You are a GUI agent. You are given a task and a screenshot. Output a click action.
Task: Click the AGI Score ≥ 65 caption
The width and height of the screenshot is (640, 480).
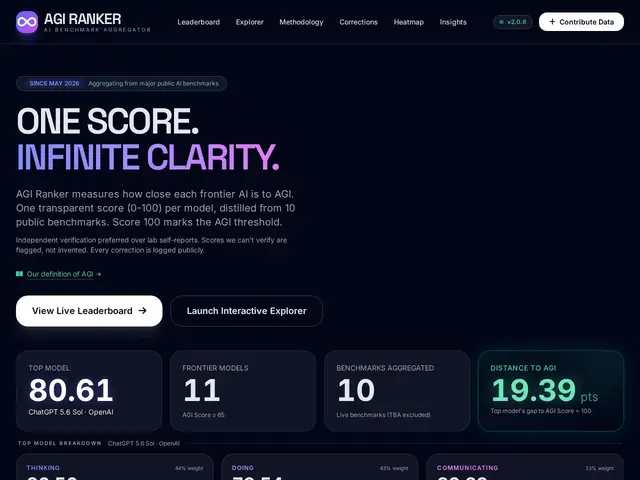point(203,415)
